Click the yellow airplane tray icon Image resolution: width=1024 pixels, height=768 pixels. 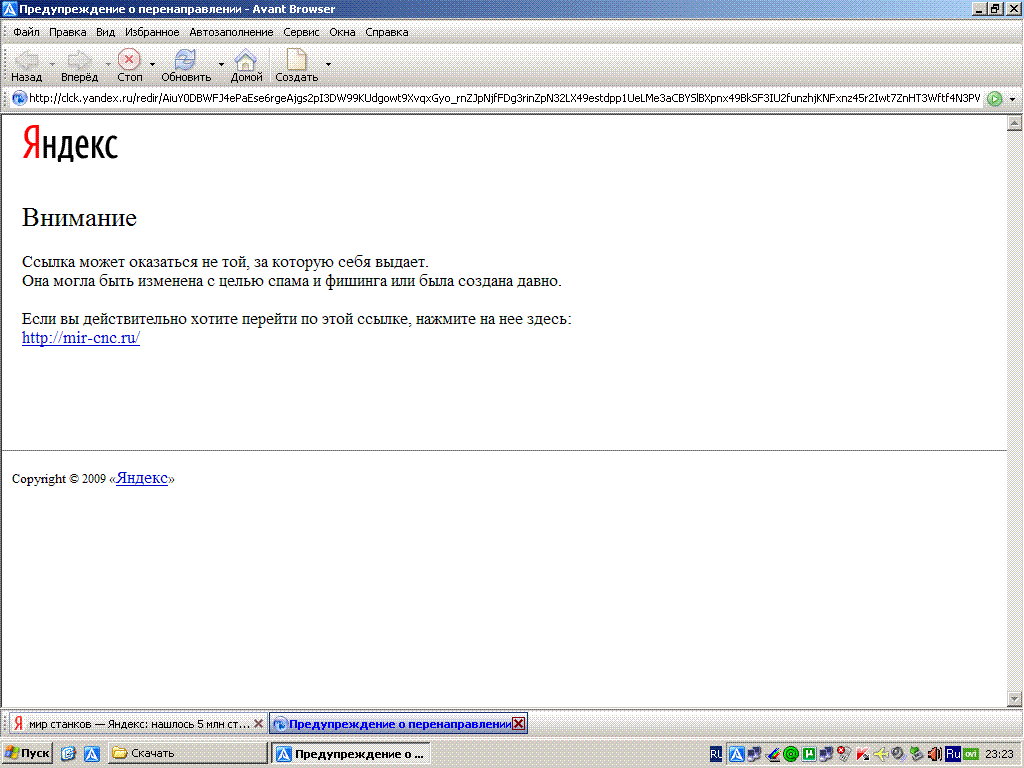881,754
